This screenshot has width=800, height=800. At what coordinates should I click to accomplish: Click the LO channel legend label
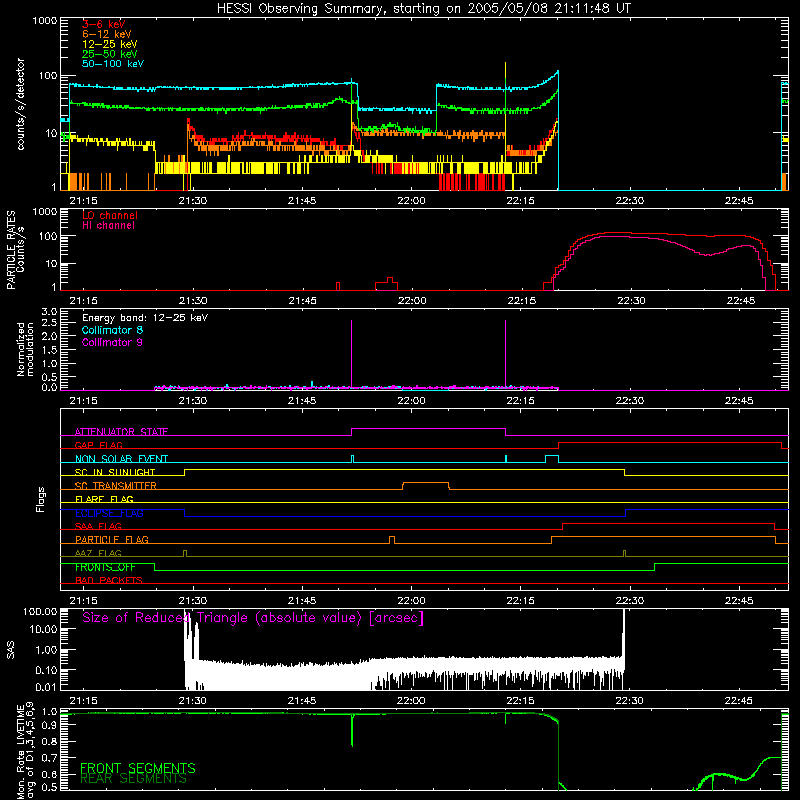[x=110, y=215]
